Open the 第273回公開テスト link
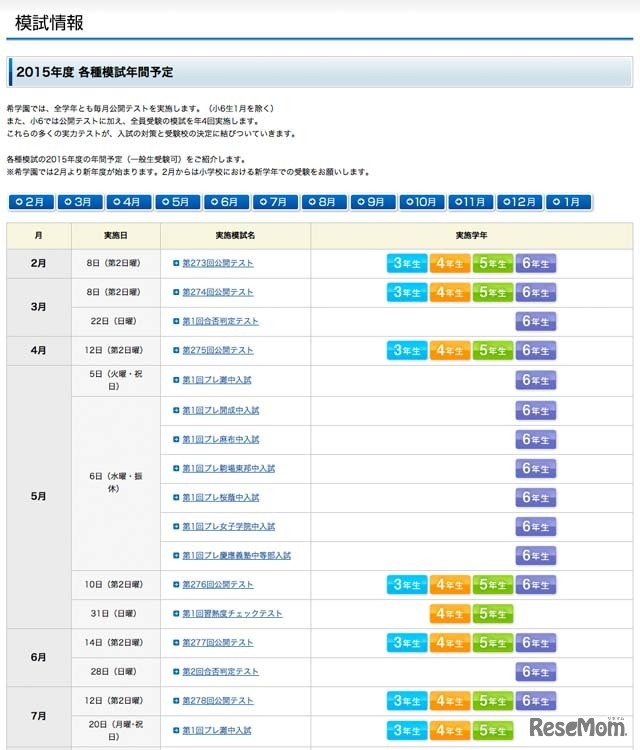 pos(218,263)
